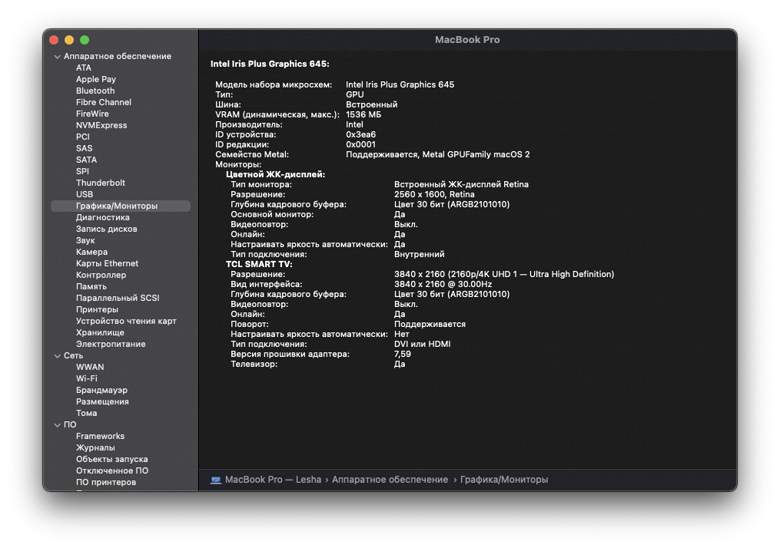Click the Цветной ЖК-дисплей heading
The image size is (780, 548).
(275, 174)
